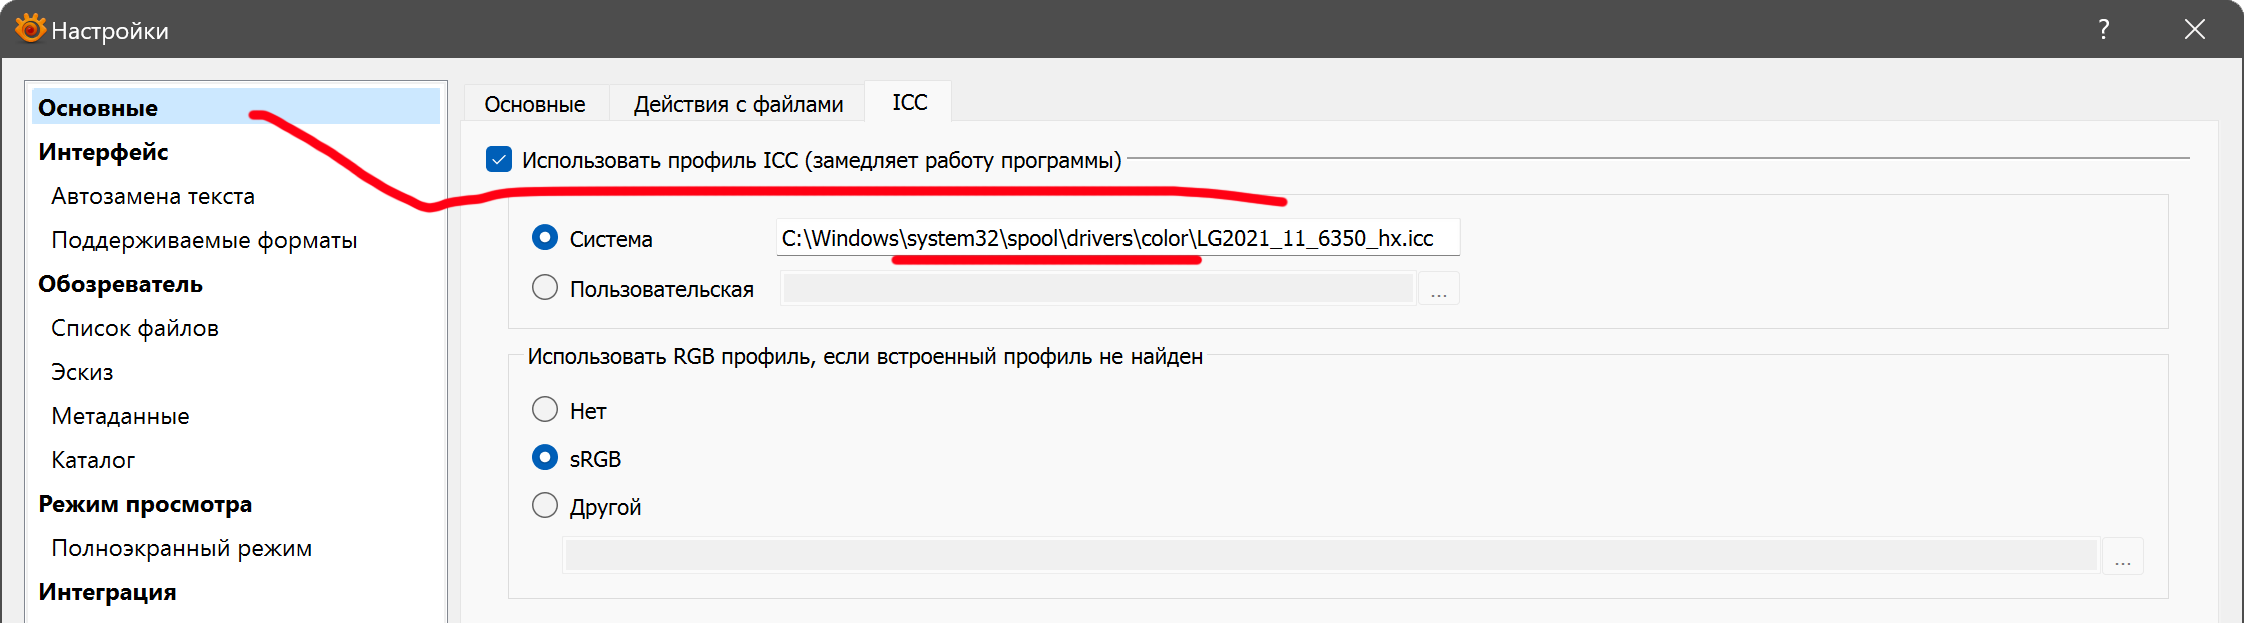Switch to the Основные tab

click(x=535, y=104)
